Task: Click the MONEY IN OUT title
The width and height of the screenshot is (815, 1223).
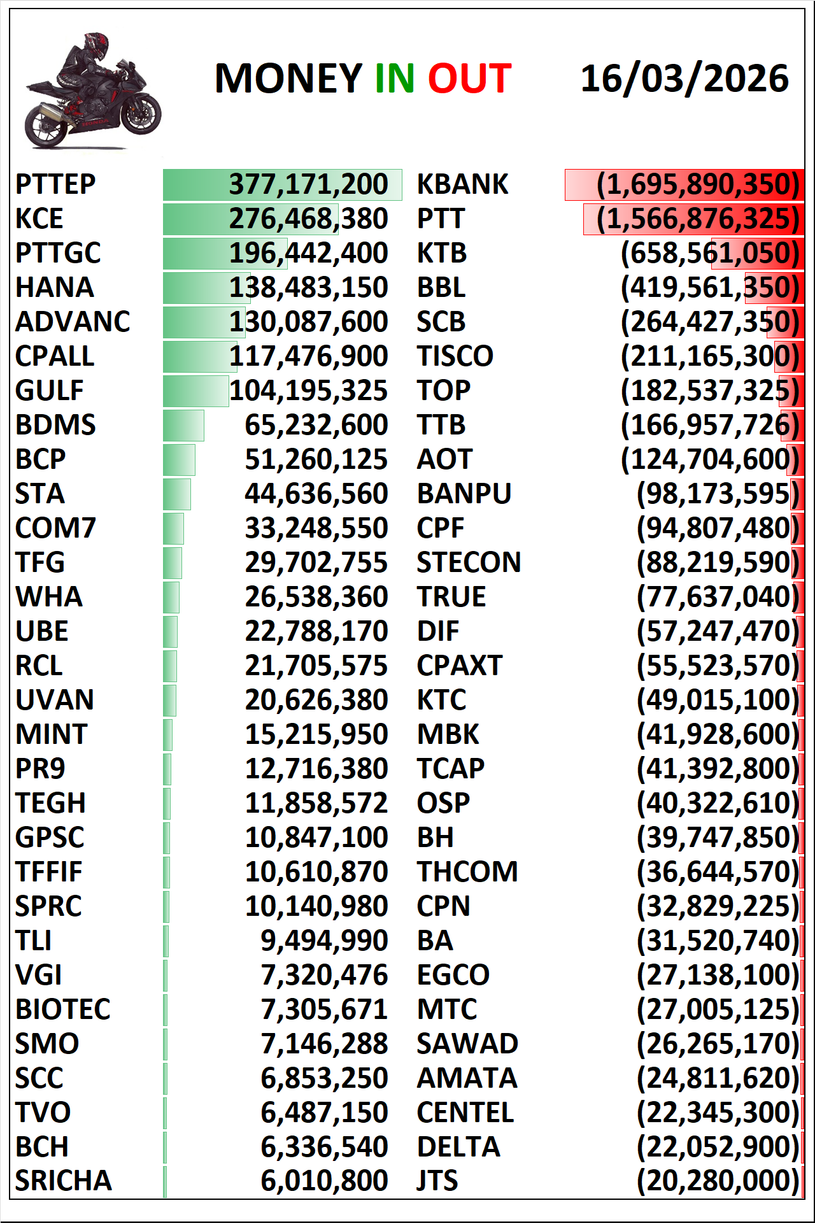Action: [x=362, y=79]
